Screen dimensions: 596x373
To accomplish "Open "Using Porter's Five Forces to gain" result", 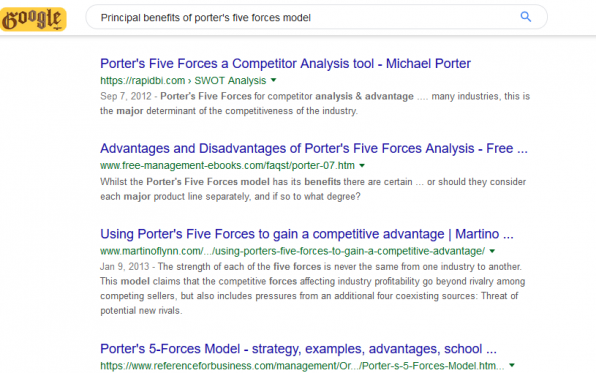I will coord(306,234).
